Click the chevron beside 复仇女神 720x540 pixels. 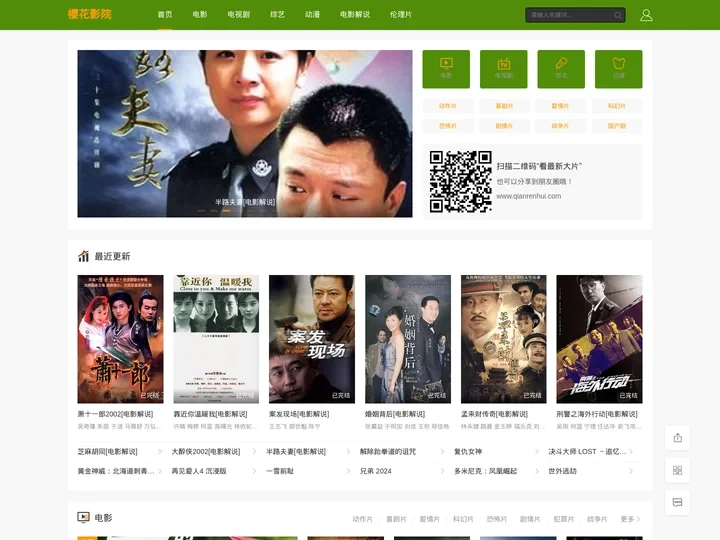coord(536,452)
